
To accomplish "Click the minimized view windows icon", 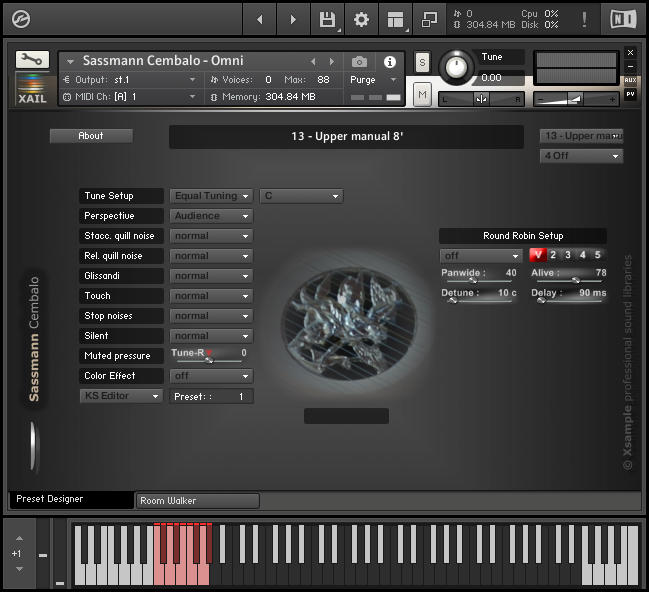I will tap(429, 19).
